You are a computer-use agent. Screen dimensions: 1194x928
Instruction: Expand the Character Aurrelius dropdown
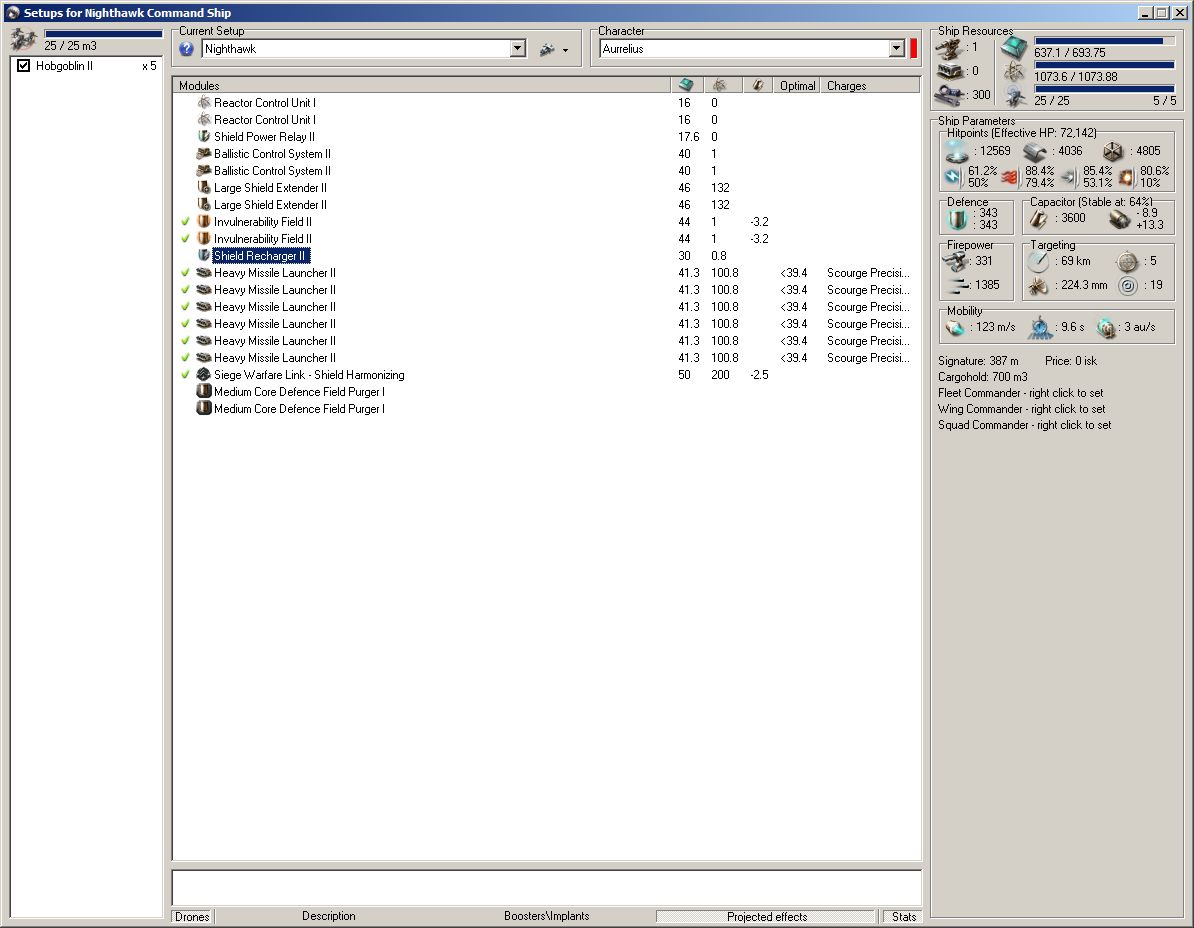click(896, 49)
